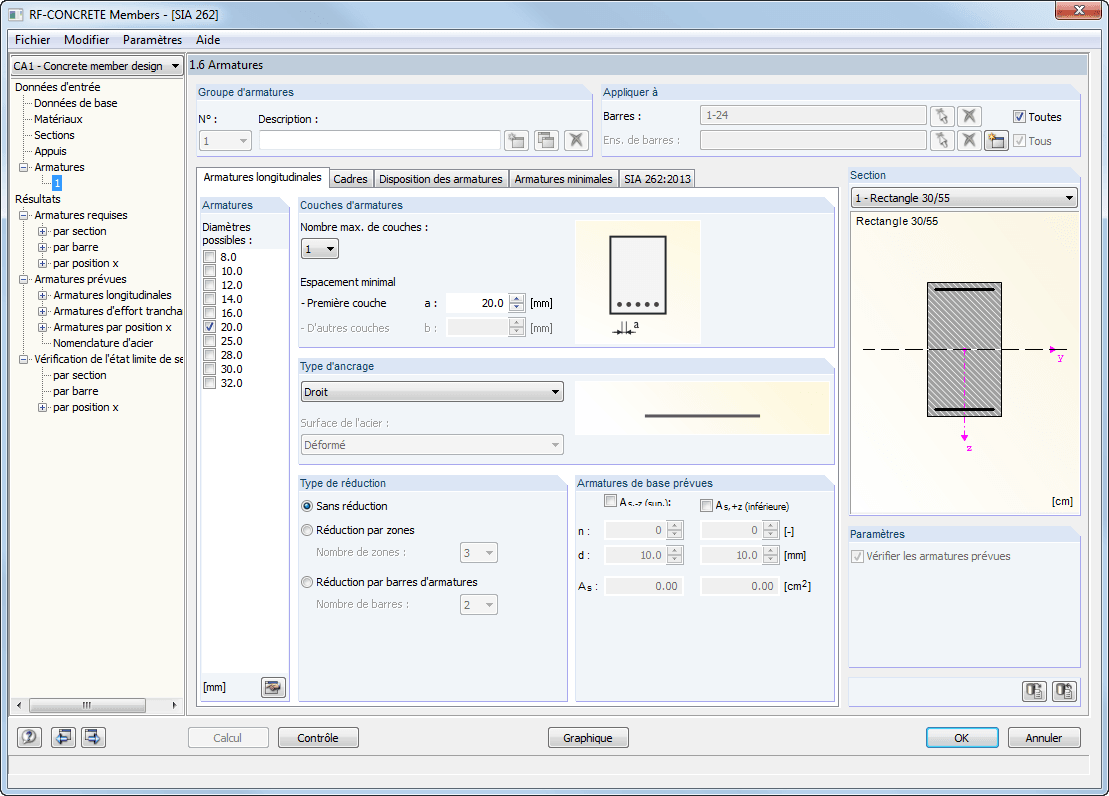This screenshot has height=796, width=1109.
Task: Open the diameter library icon below the list
Action: pos(273,687)
